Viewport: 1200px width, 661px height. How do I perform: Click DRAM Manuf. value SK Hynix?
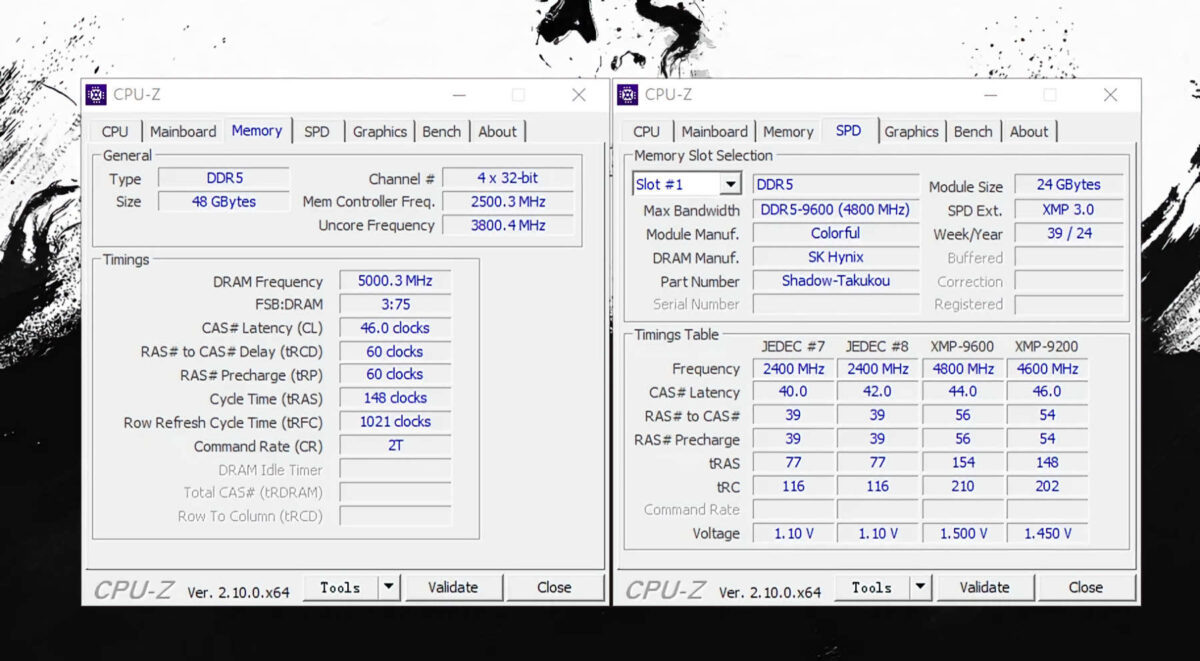point(835,257)
